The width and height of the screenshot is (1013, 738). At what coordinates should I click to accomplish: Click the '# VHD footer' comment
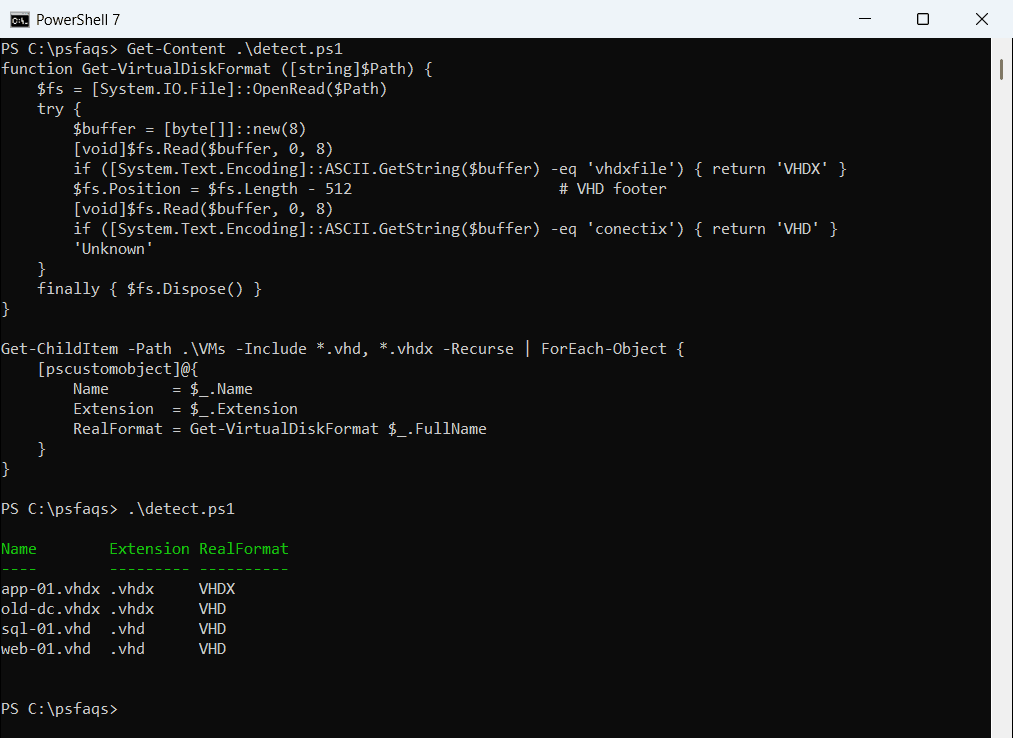612,189
